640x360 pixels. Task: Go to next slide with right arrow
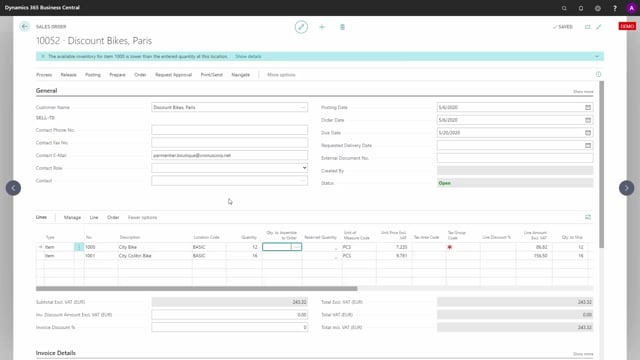click(627, 188)
